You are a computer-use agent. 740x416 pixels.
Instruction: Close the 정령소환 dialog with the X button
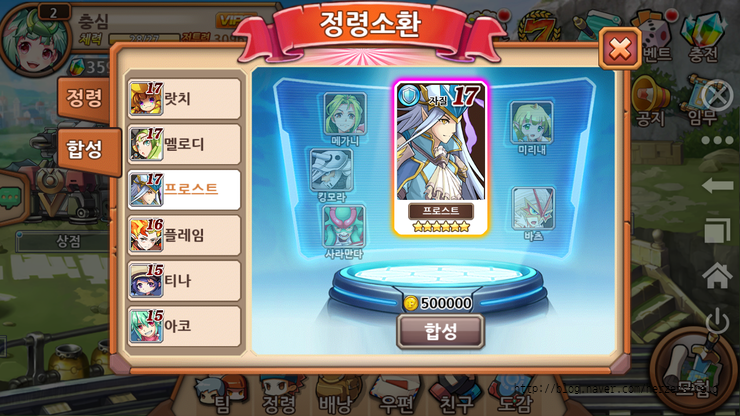(620, 48)
